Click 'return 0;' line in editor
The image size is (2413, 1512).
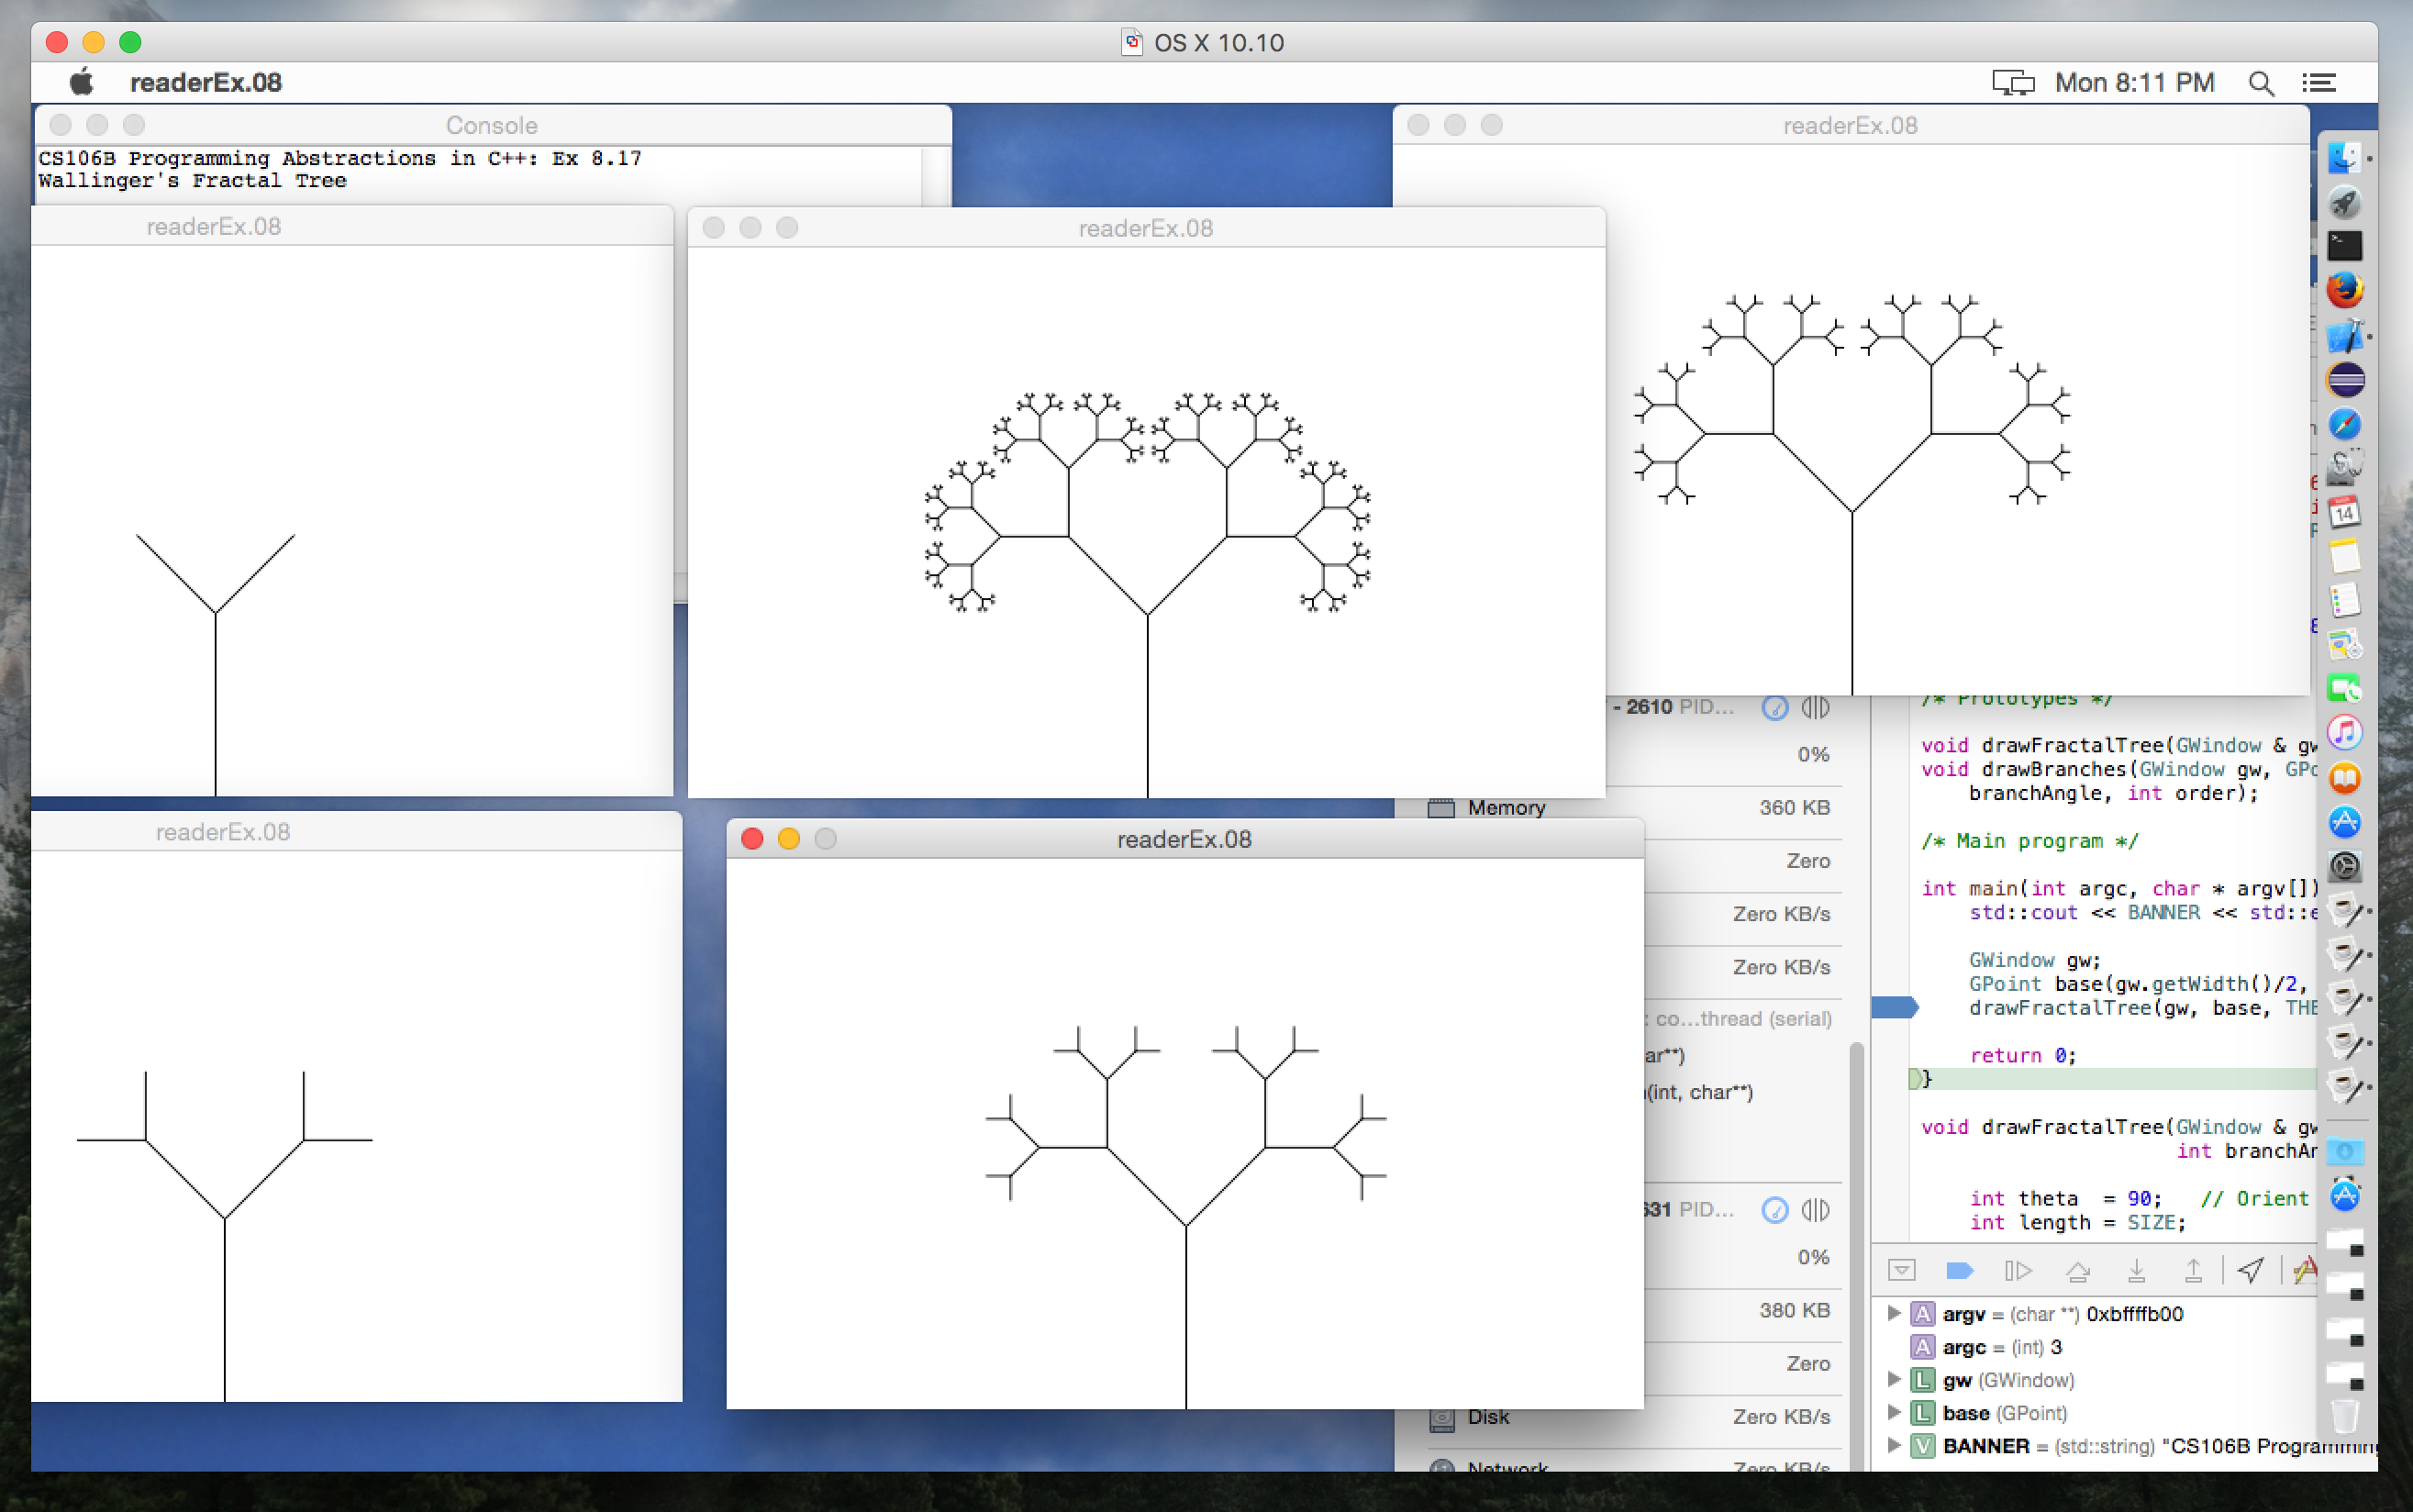pos(2022,1055)
